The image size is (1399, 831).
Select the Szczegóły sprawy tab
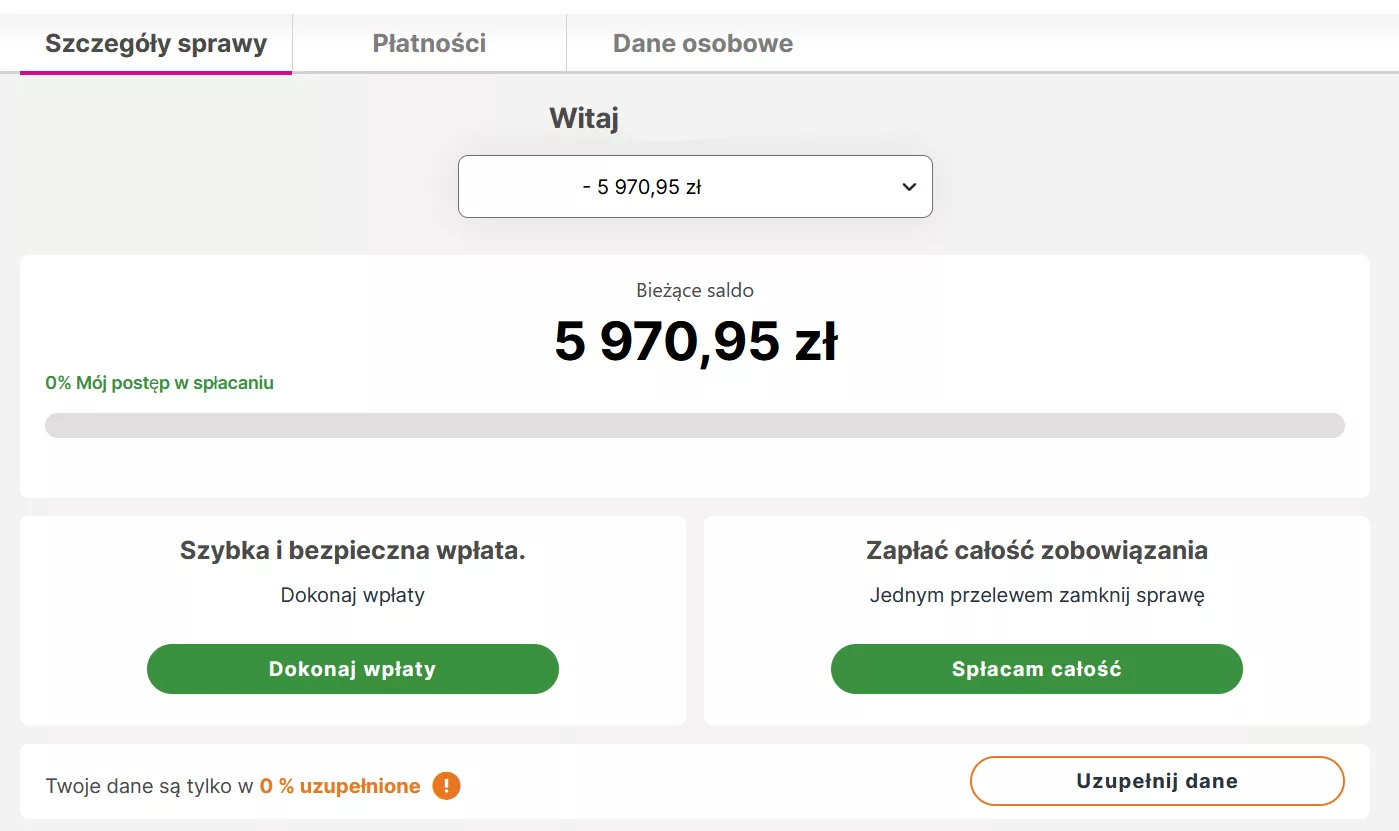[156, 44]
